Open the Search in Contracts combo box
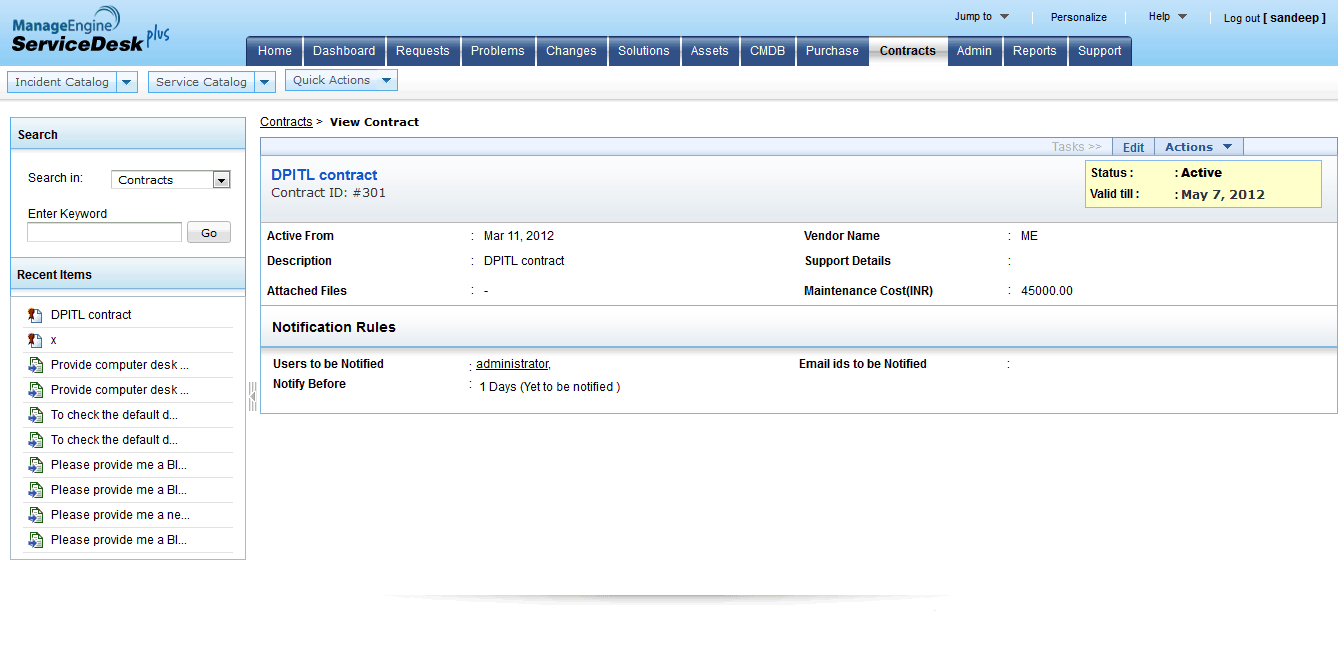Image resolution: width=1338 pixels, height=663 pixels. tap(171, 180)
